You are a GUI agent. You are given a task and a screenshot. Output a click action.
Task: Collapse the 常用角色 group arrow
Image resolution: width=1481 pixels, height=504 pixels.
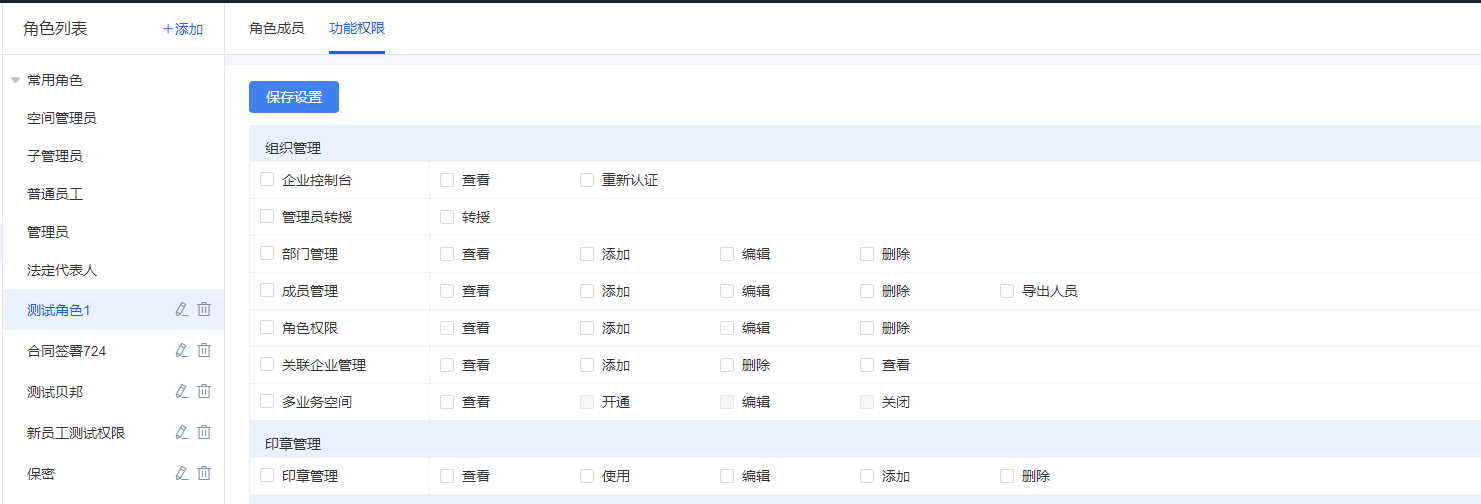coord(15,80)
